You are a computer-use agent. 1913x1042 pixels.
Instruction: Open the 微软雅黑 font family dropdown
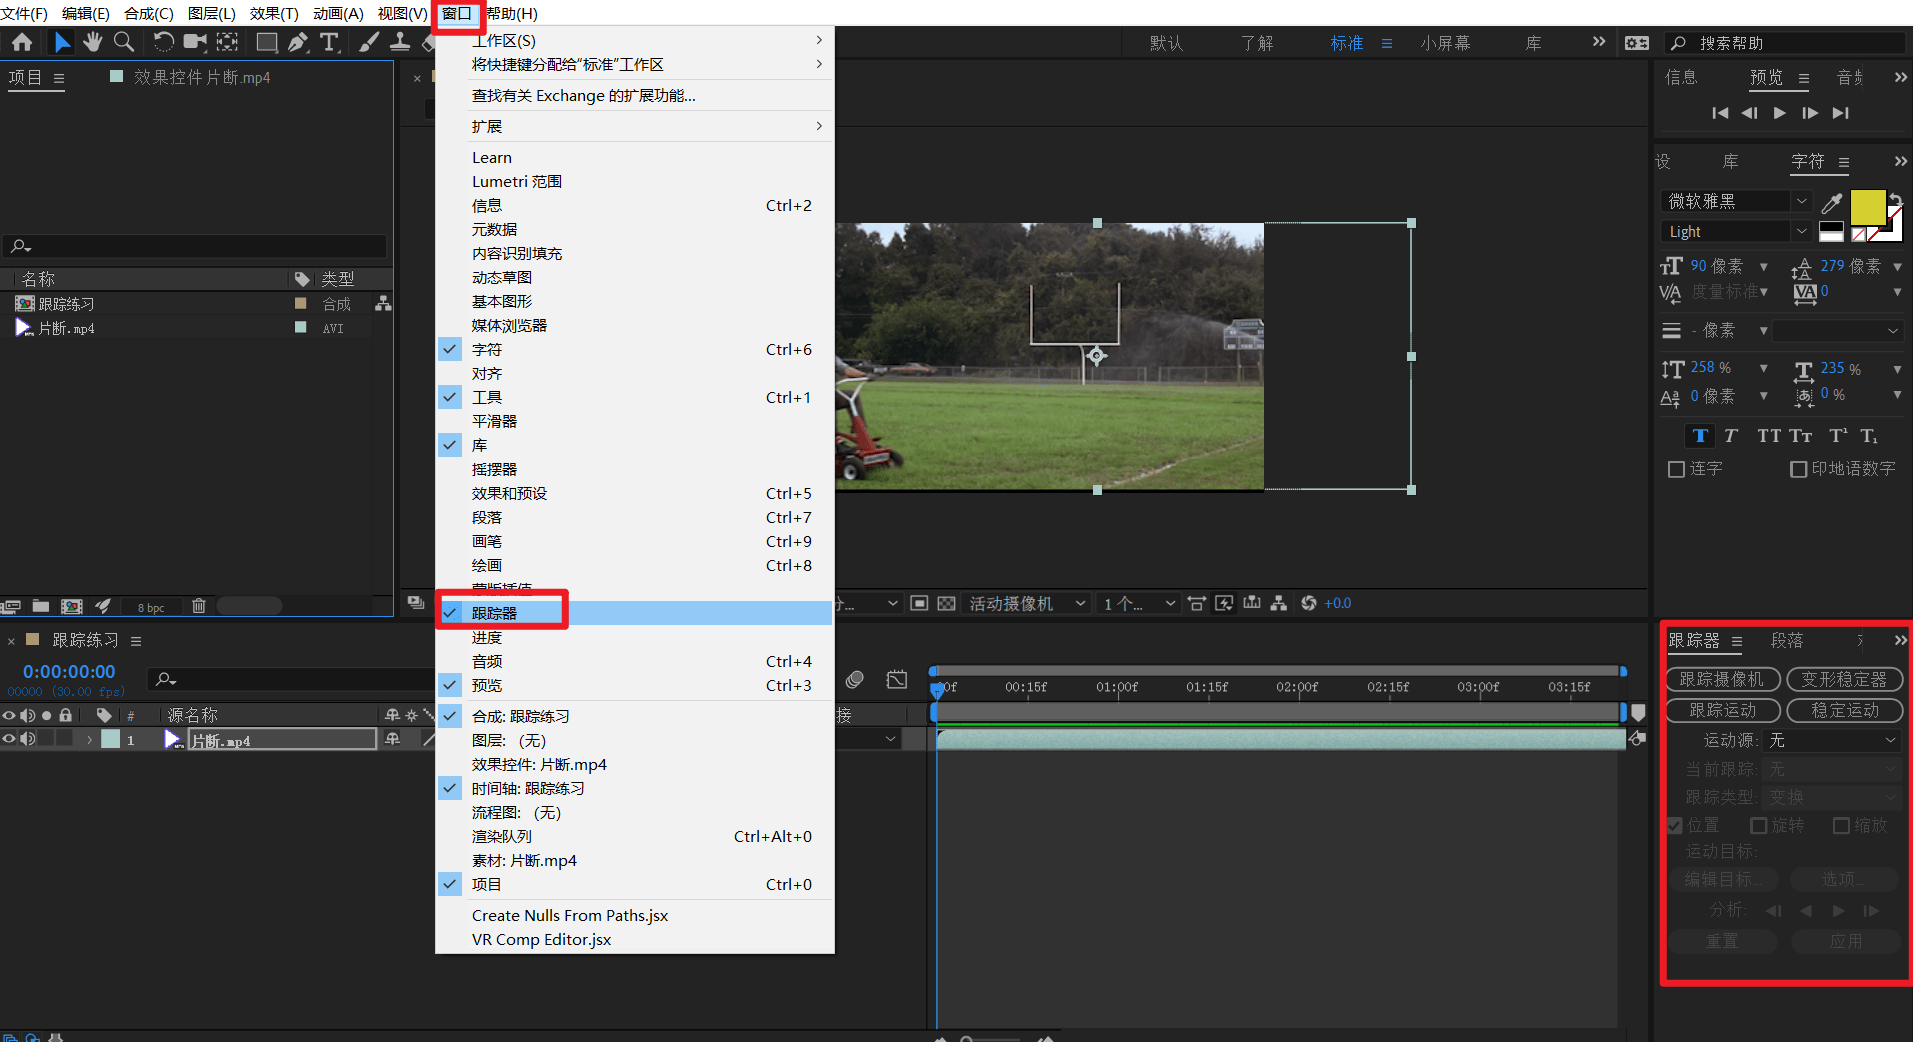tap(1737, 202)
